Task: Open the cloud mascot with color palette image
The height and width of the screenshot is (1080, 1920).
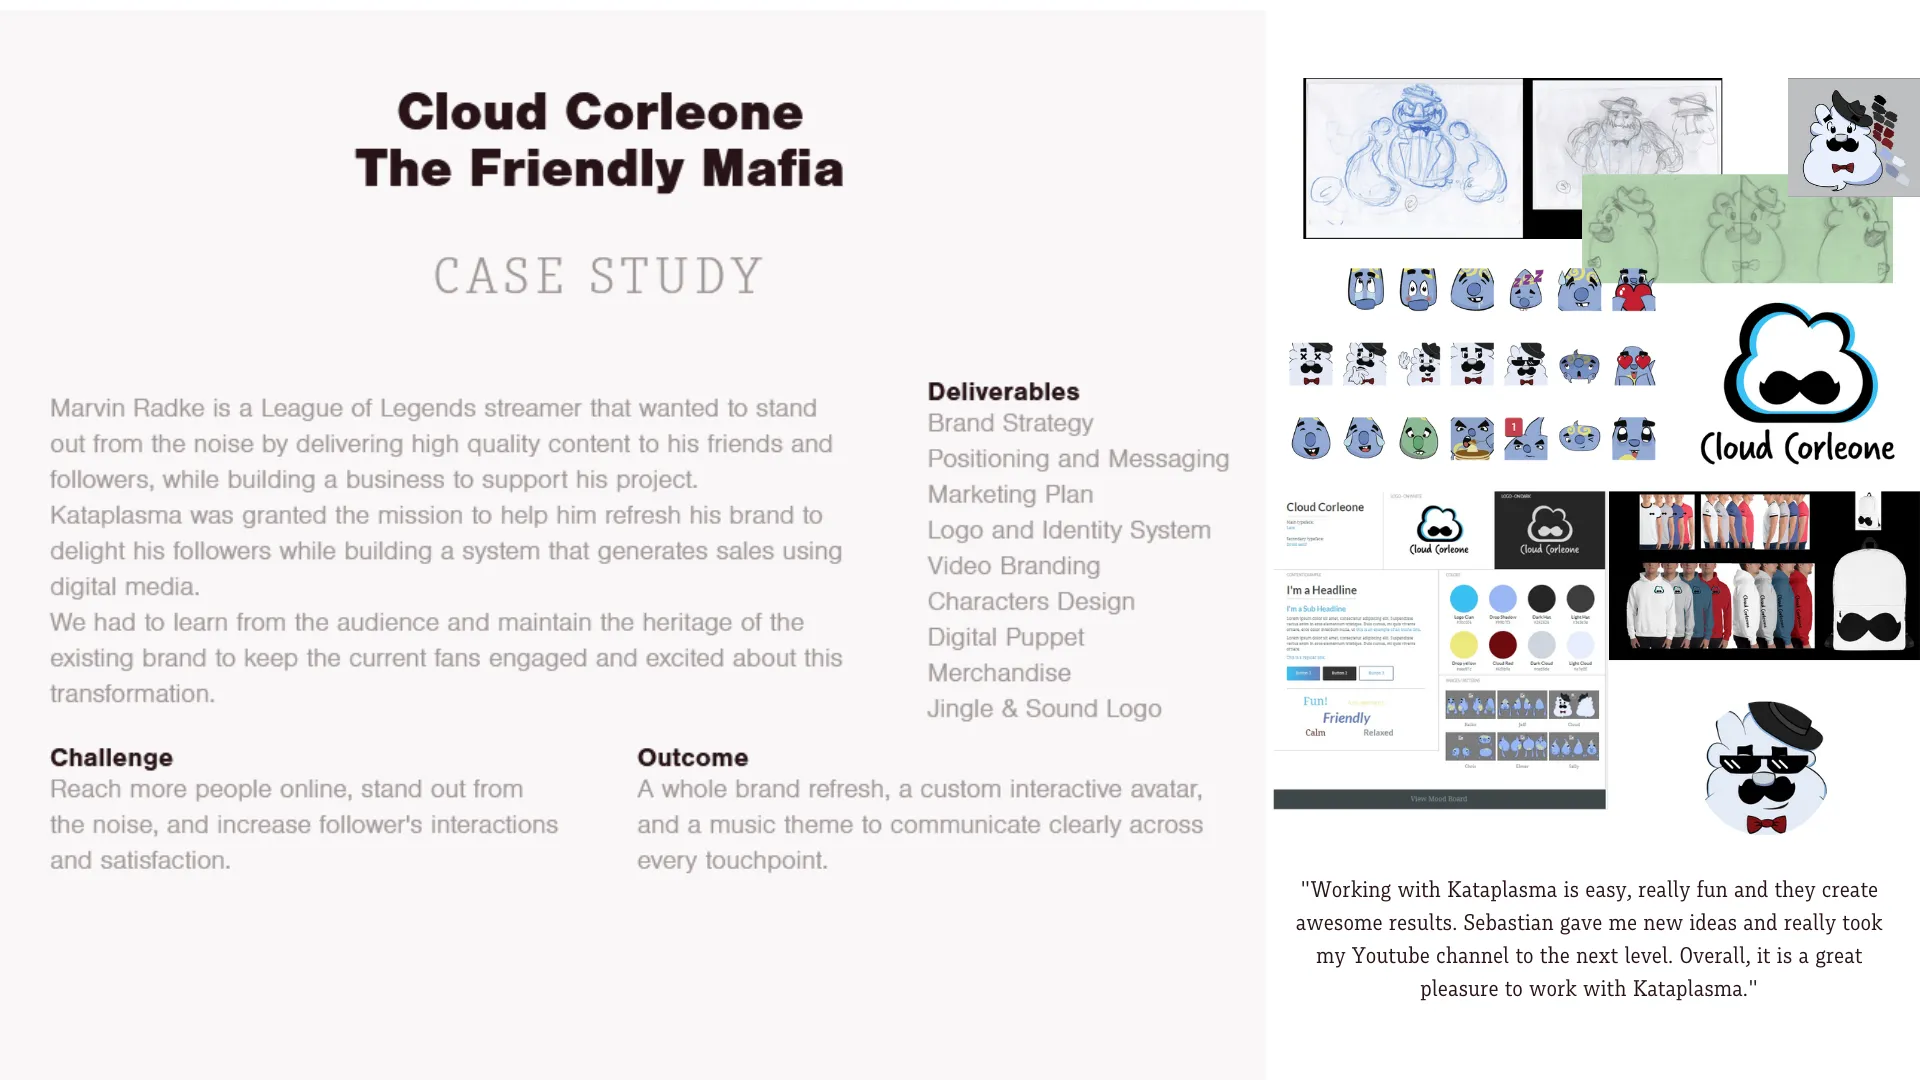Action: (x=1854, y=137)
